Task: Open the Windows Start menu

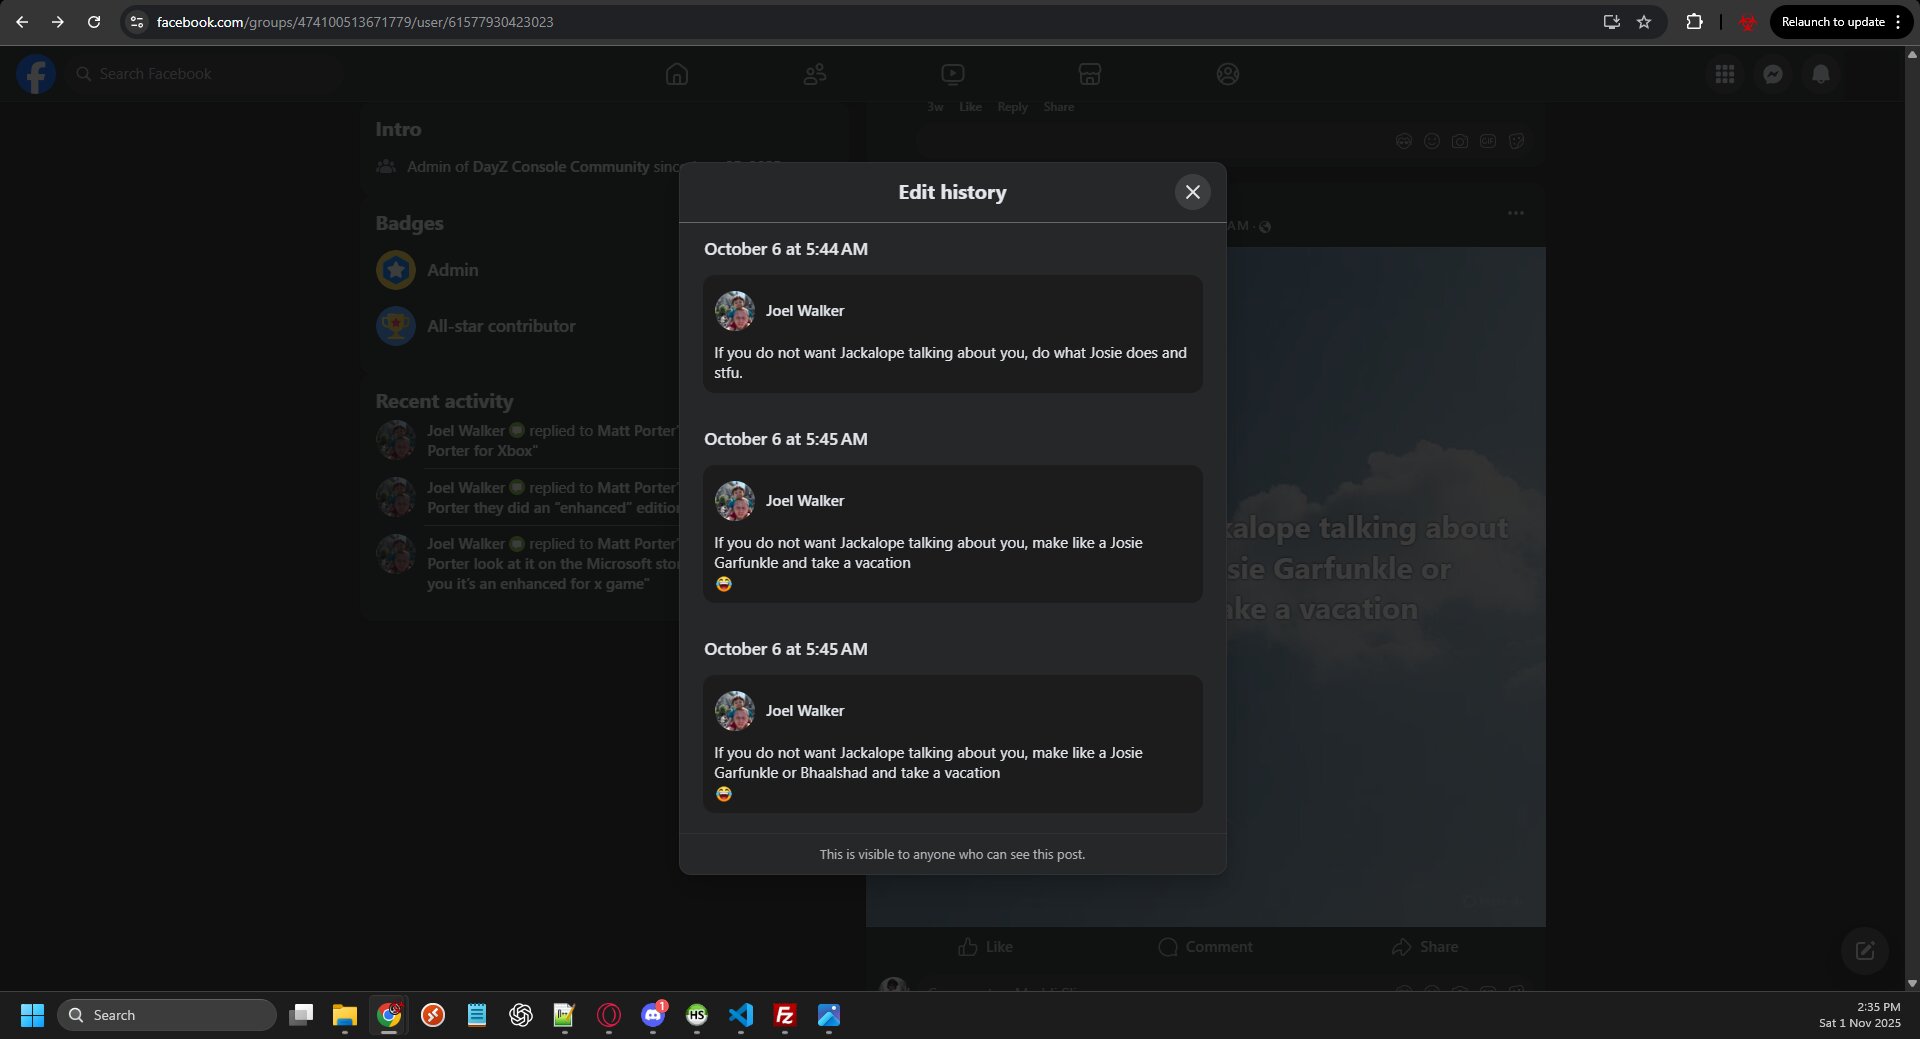Action: point(32,1015)
